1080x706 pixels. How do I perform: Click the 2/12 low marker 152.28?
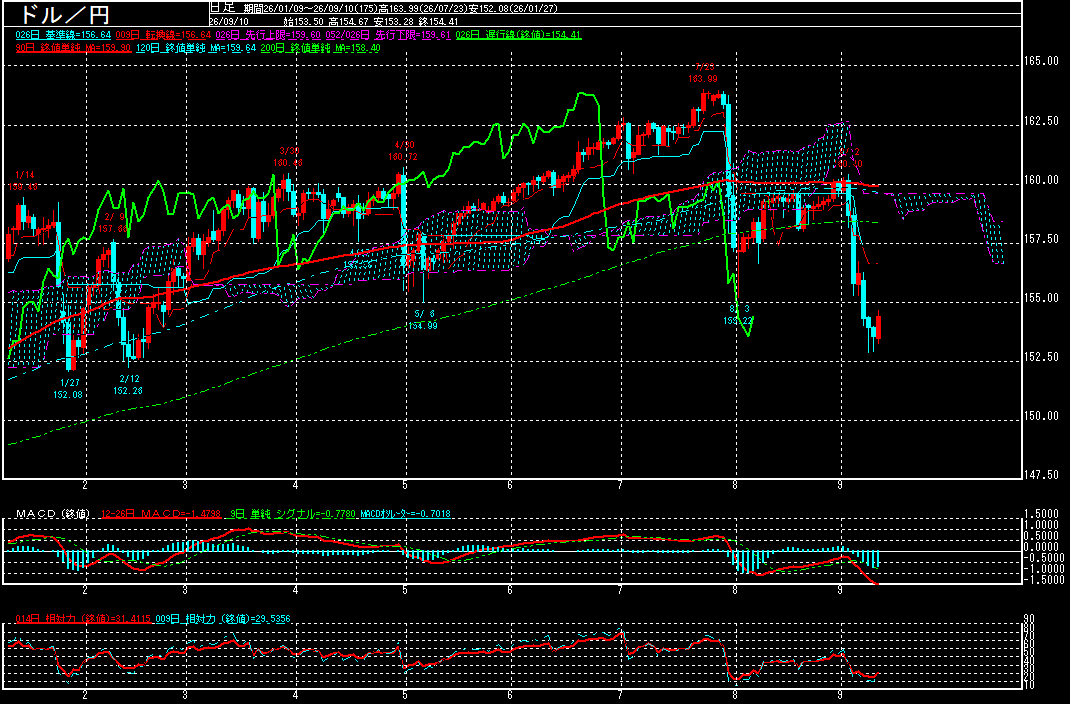pyautogui.click(x=128, y=384)
